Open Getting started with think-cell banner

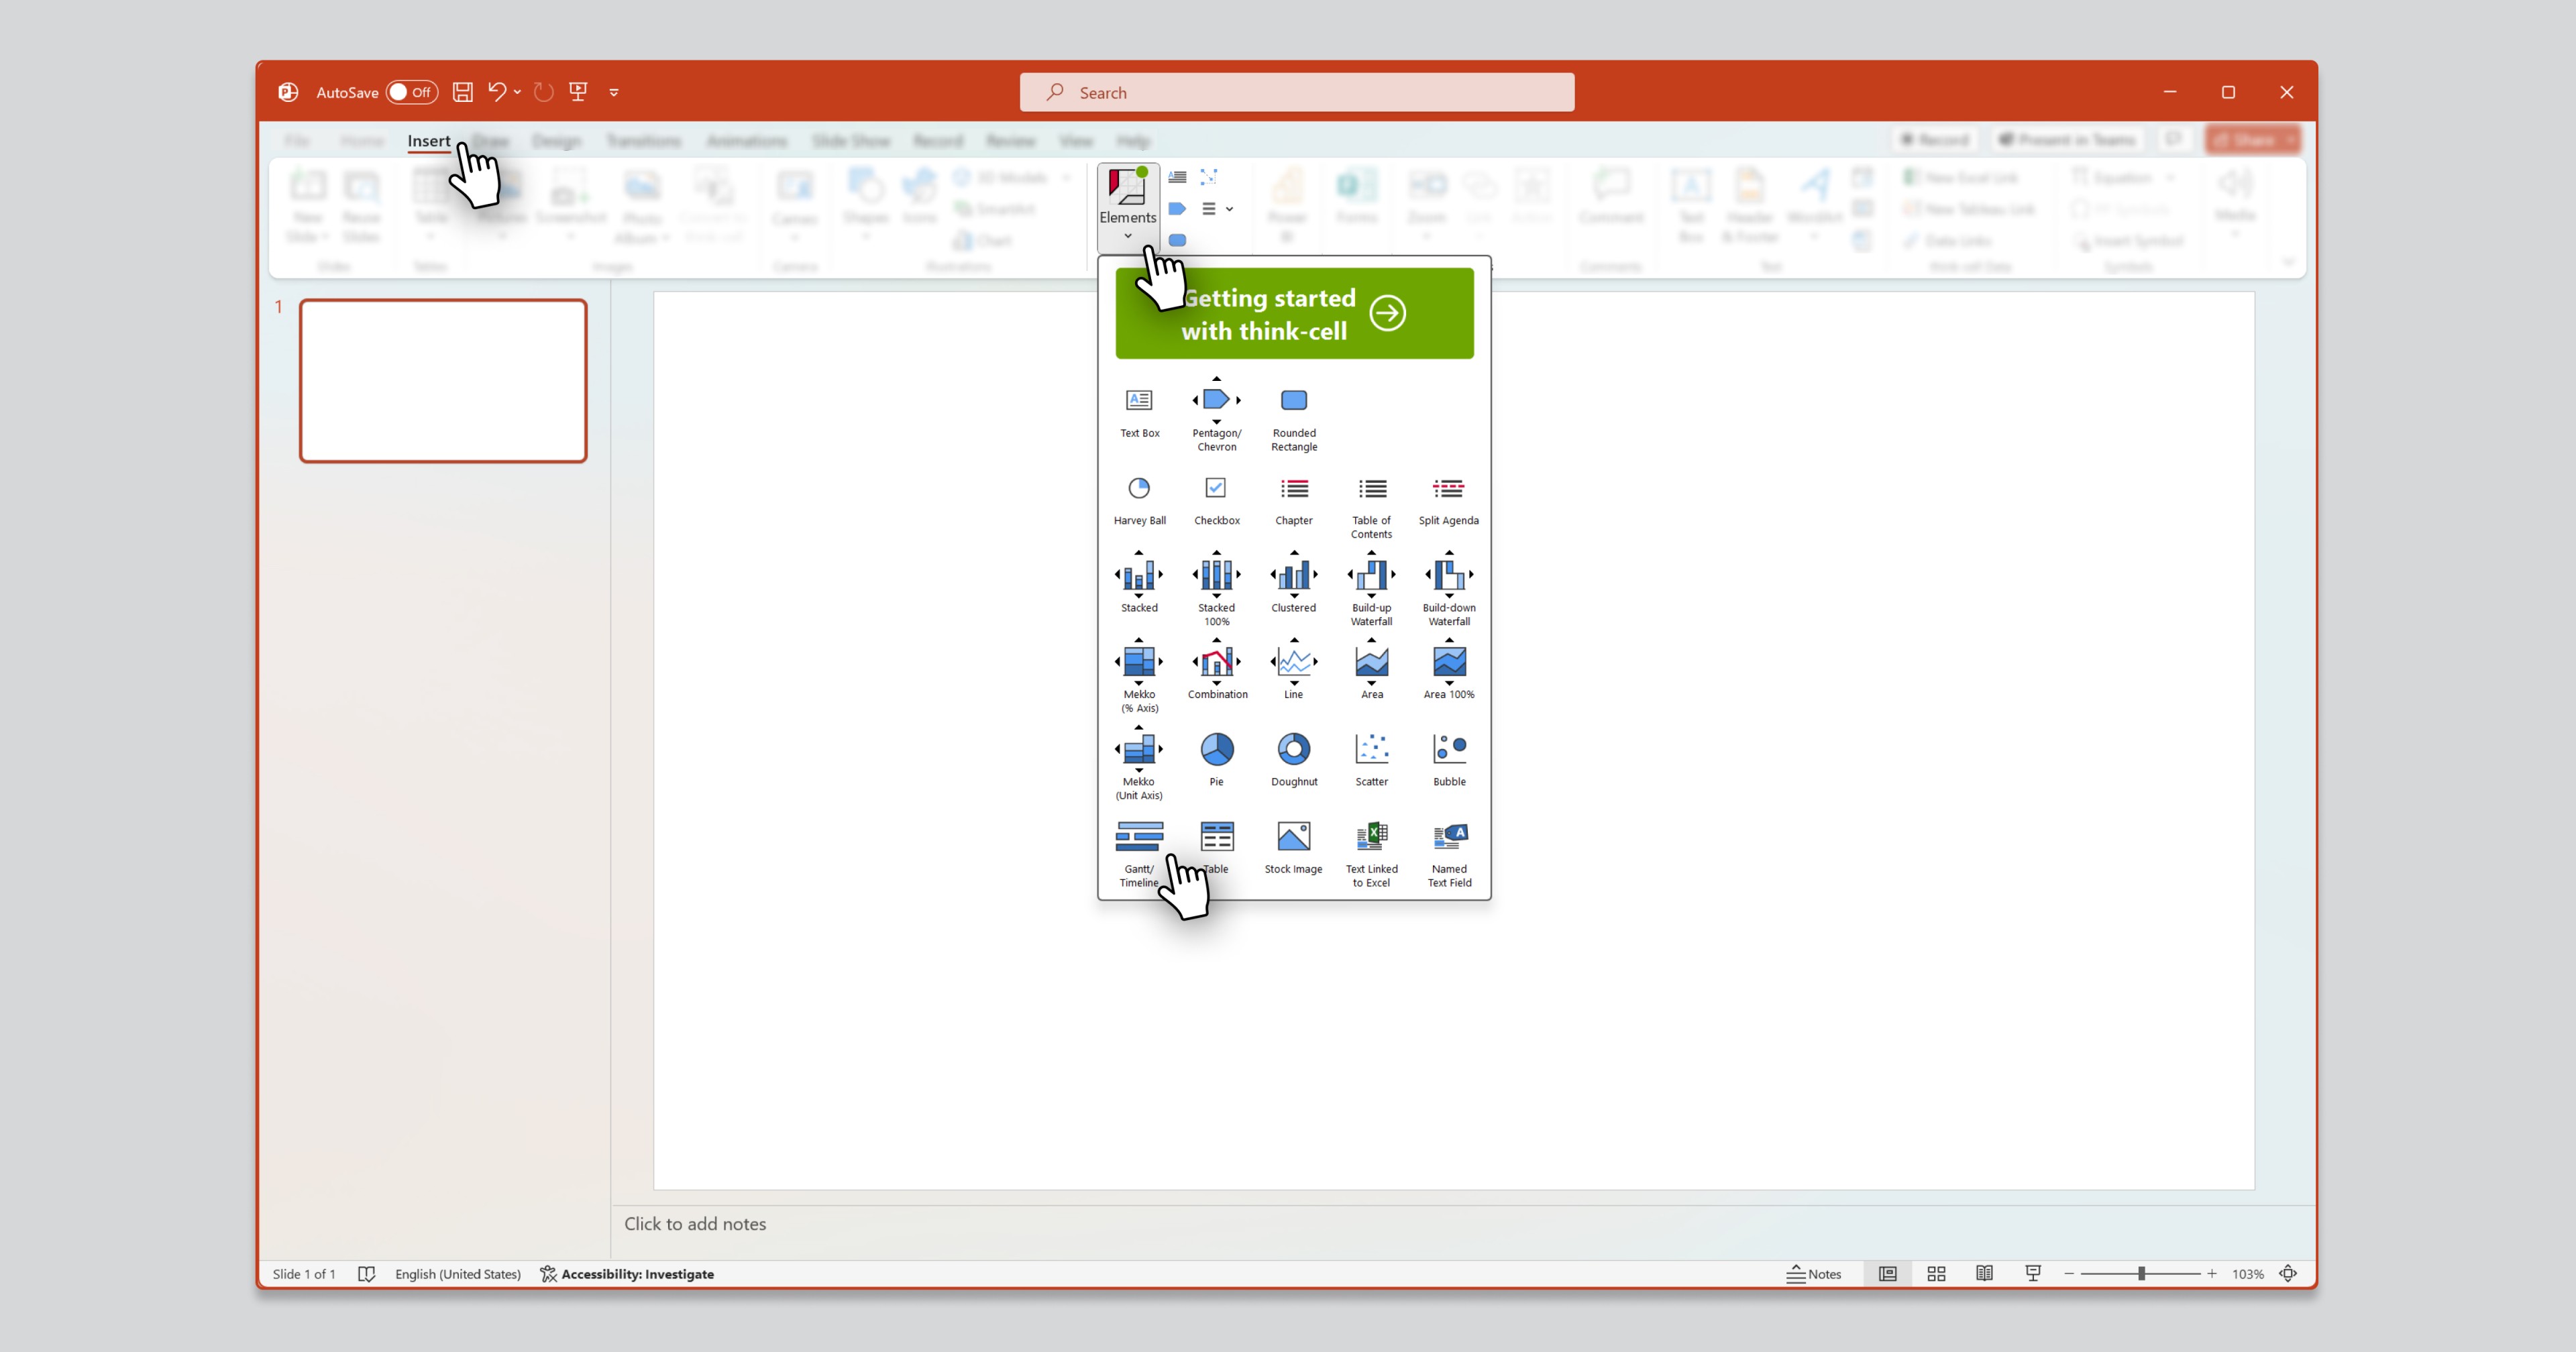click(x=1294, y=313)
